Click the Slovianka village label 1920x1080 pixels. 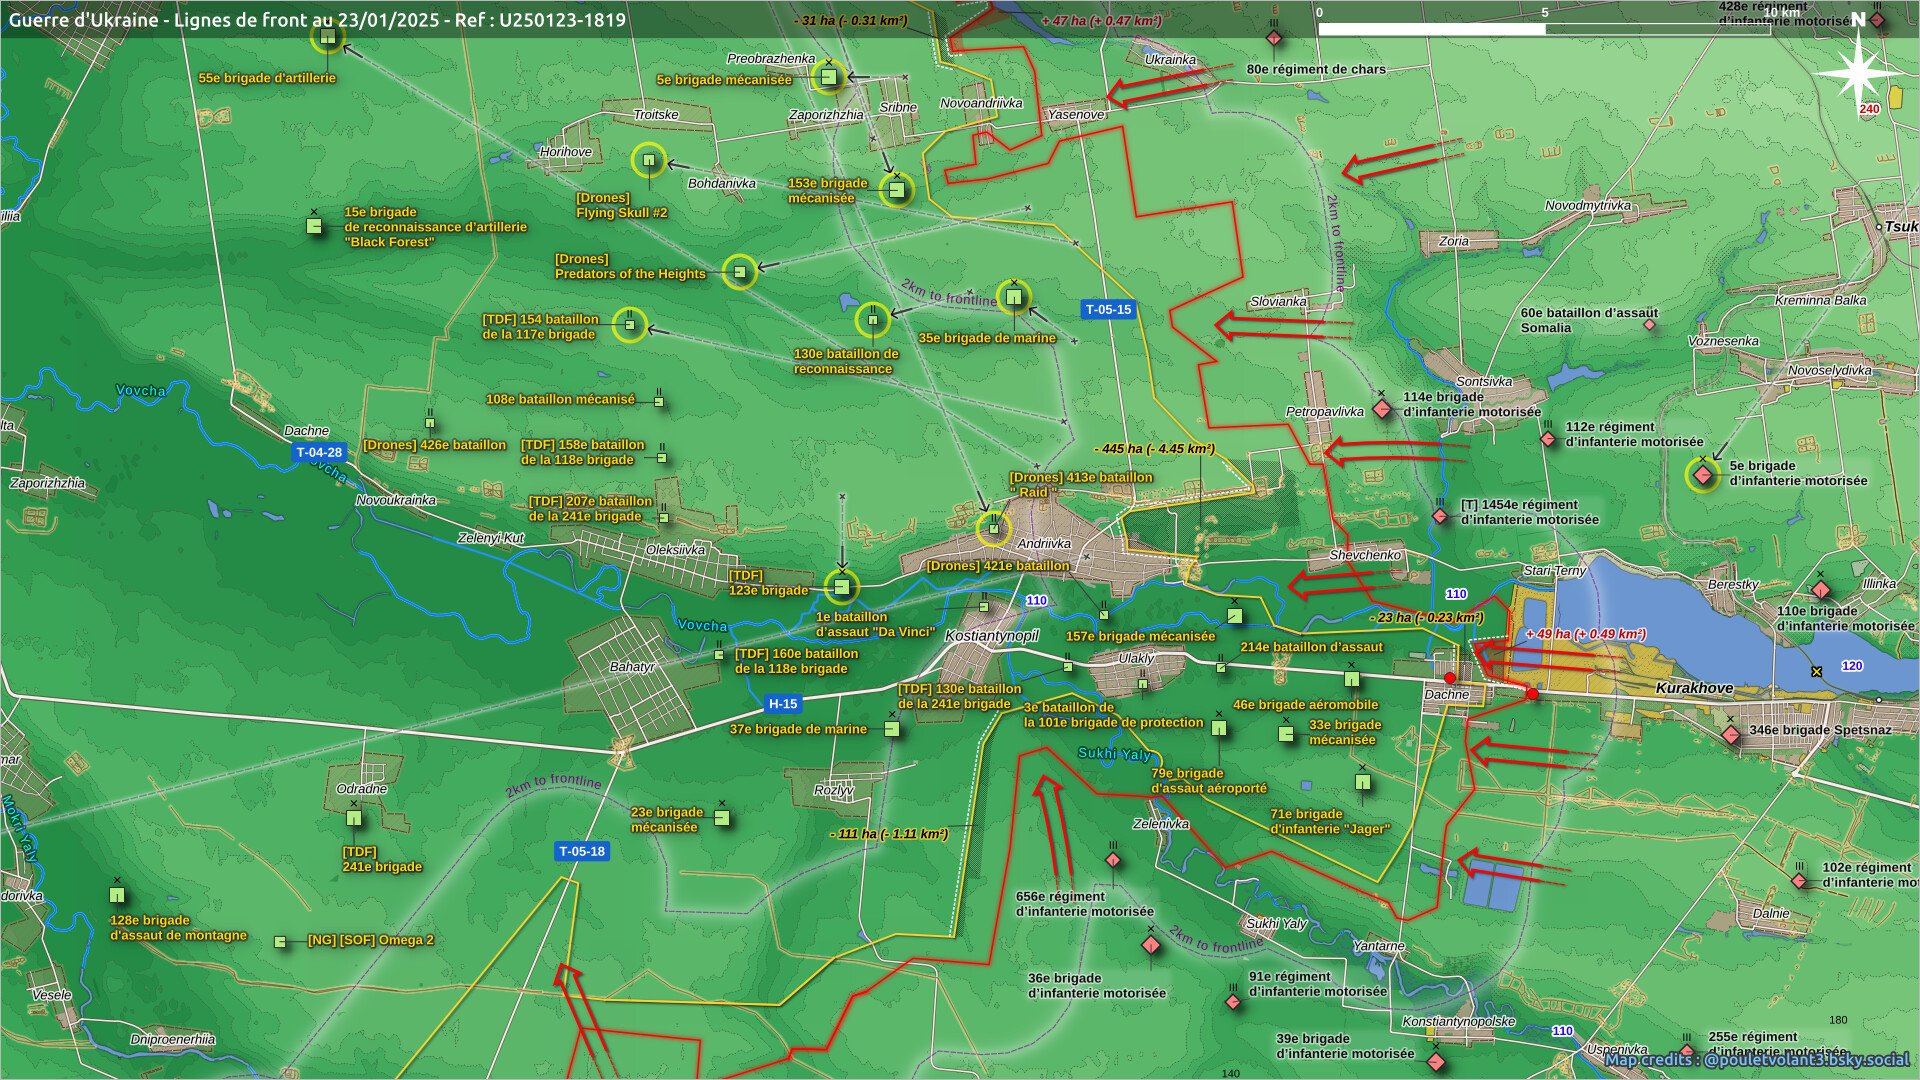[x=1279, y=301]
